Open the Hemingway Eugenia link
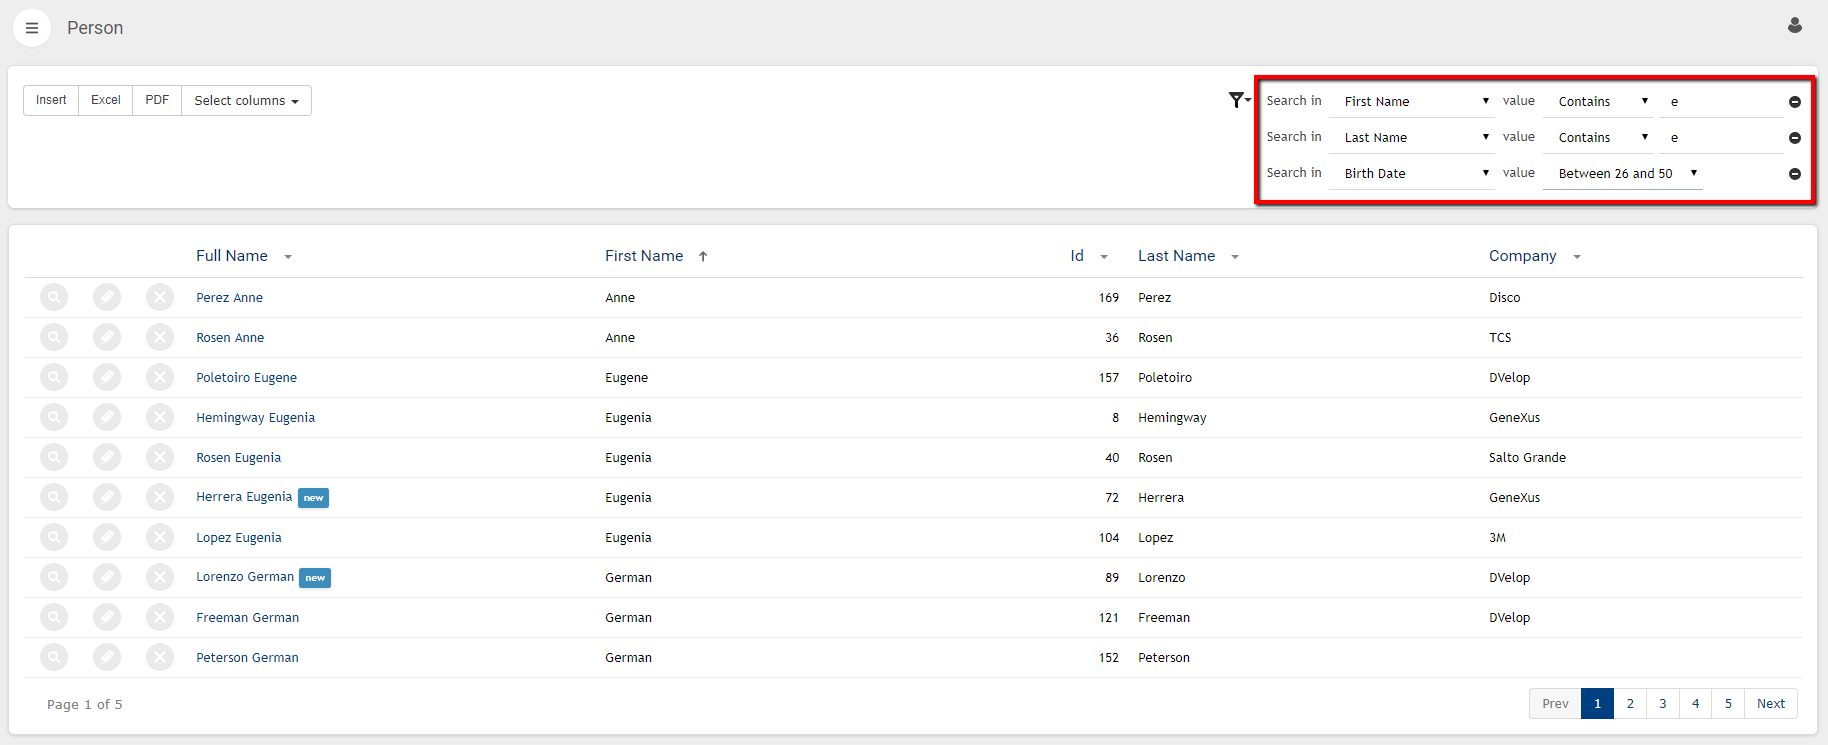1828x745 pixels. pyautogui.click(x=255, y=417)
